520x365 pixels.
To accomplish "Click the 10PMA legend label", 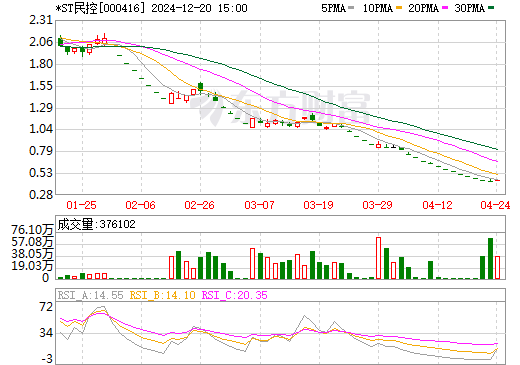I will click(378, 8).
